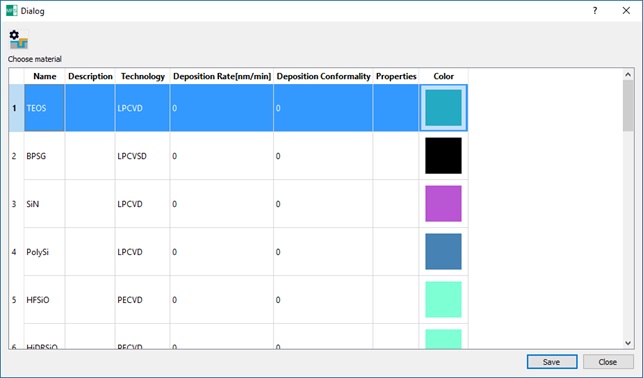
Task: Click deposition conformality cell for PolySi
Action: click(x=323, y=252)
